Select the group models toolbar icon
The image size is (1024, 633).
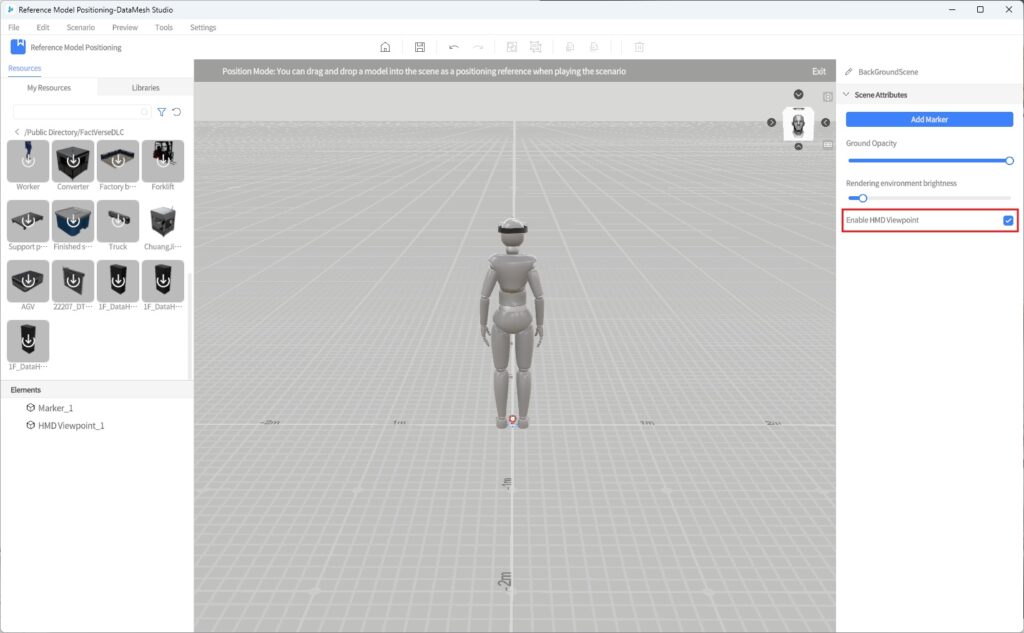512,46
